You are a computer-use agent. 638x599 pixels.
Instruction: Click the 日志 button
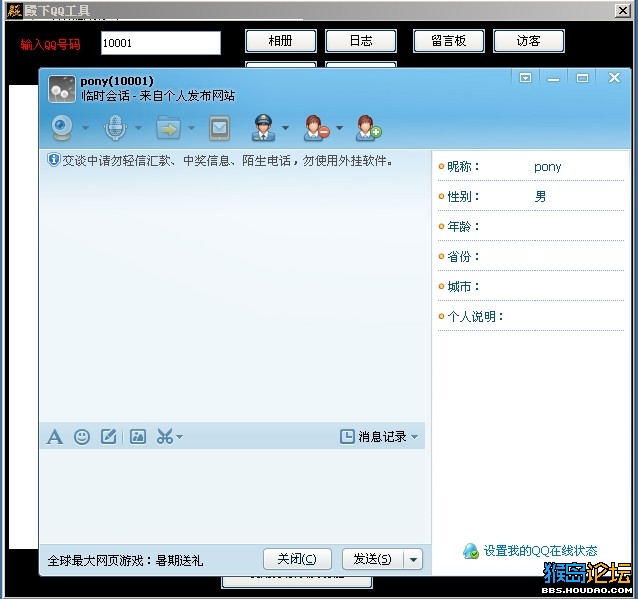[361, 41]
